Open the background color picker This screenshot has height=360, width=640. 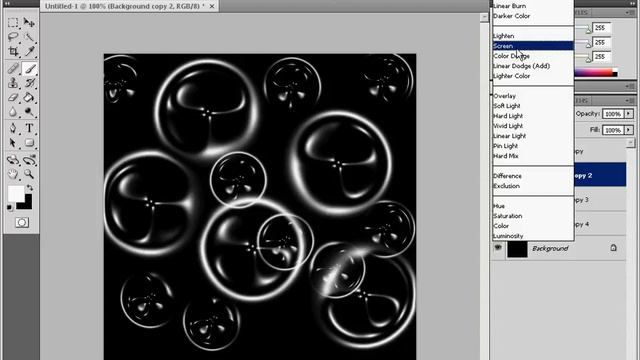(x=27, y=204)
